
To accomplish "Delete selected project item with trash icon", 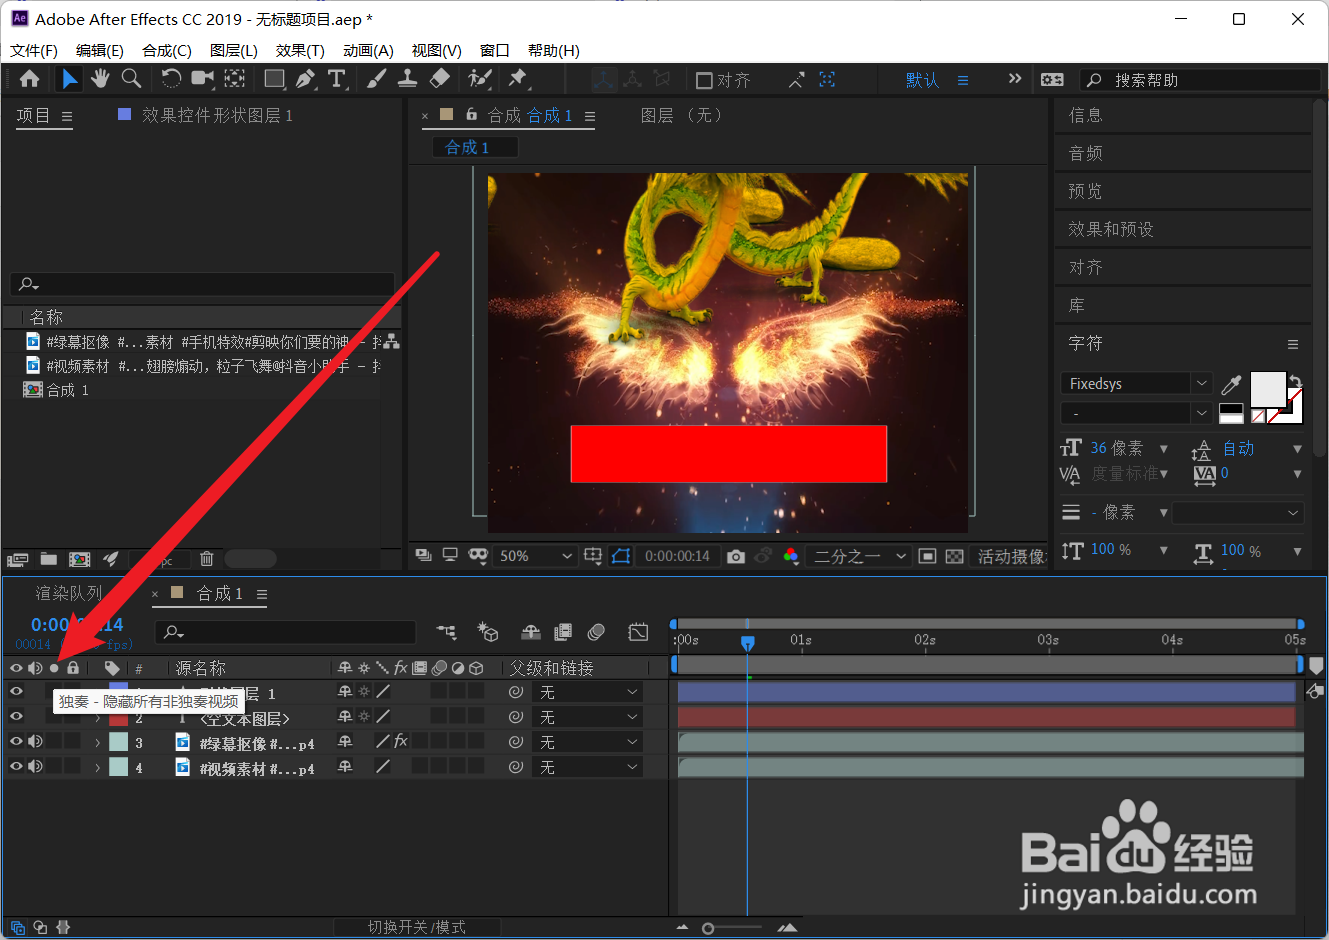I will [206, 559].
